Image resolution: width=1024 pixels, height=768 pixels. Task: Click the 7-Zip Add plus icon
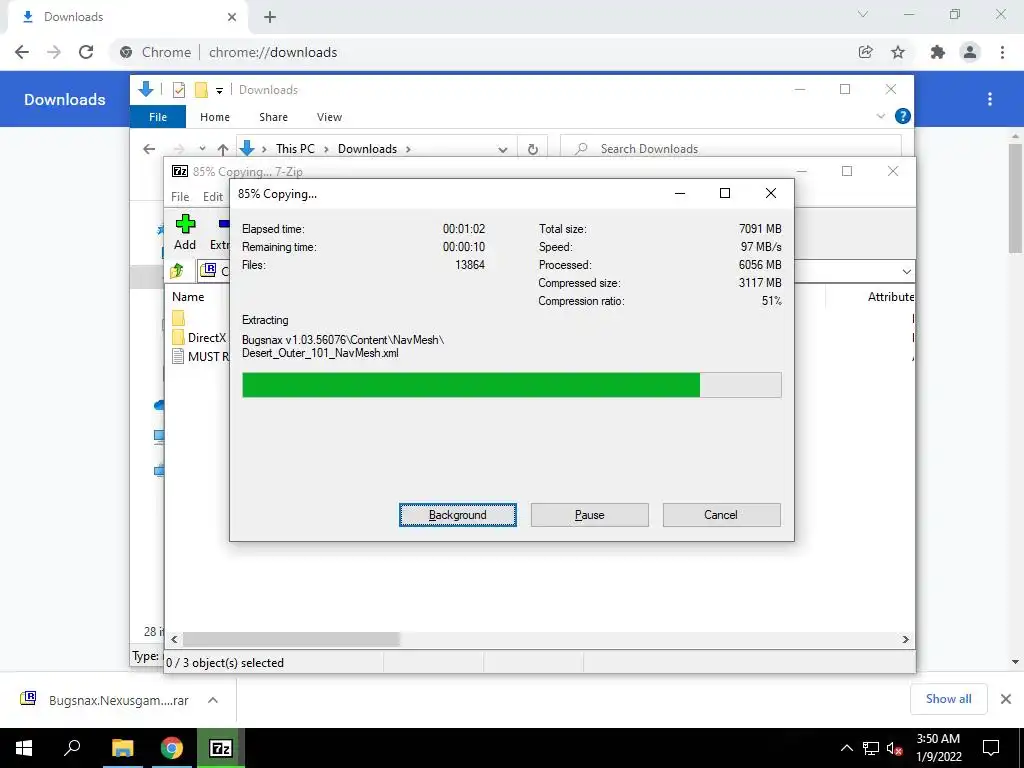185,225
